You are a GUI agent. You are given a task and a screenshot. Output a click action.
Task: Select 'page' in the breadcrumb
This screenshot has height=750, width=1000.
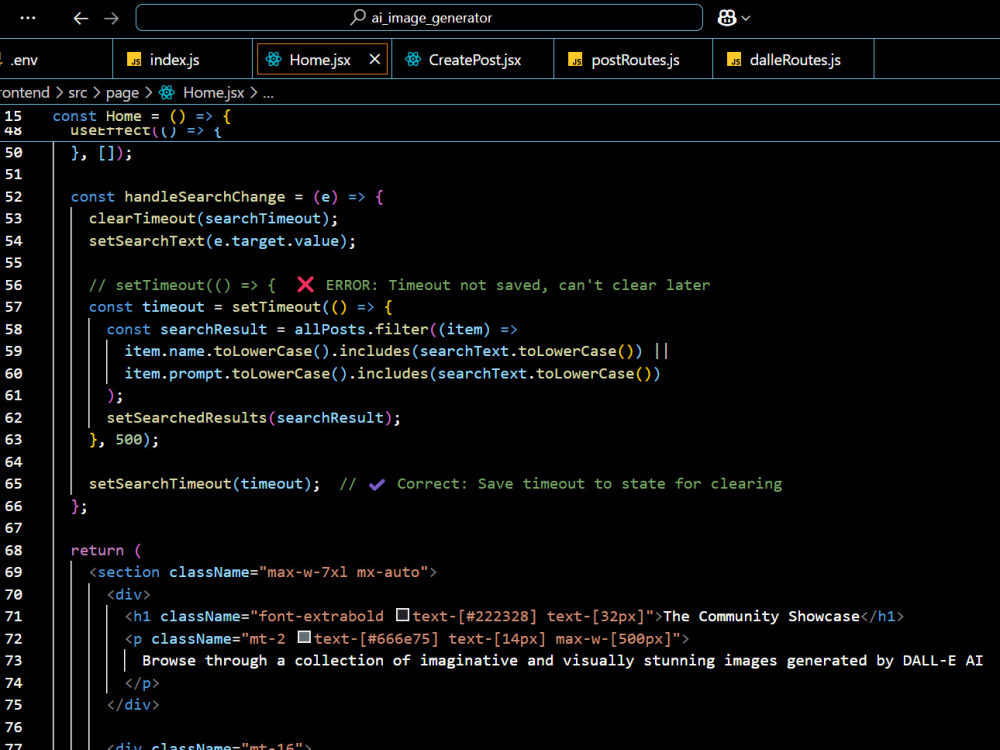click(122, 93)
